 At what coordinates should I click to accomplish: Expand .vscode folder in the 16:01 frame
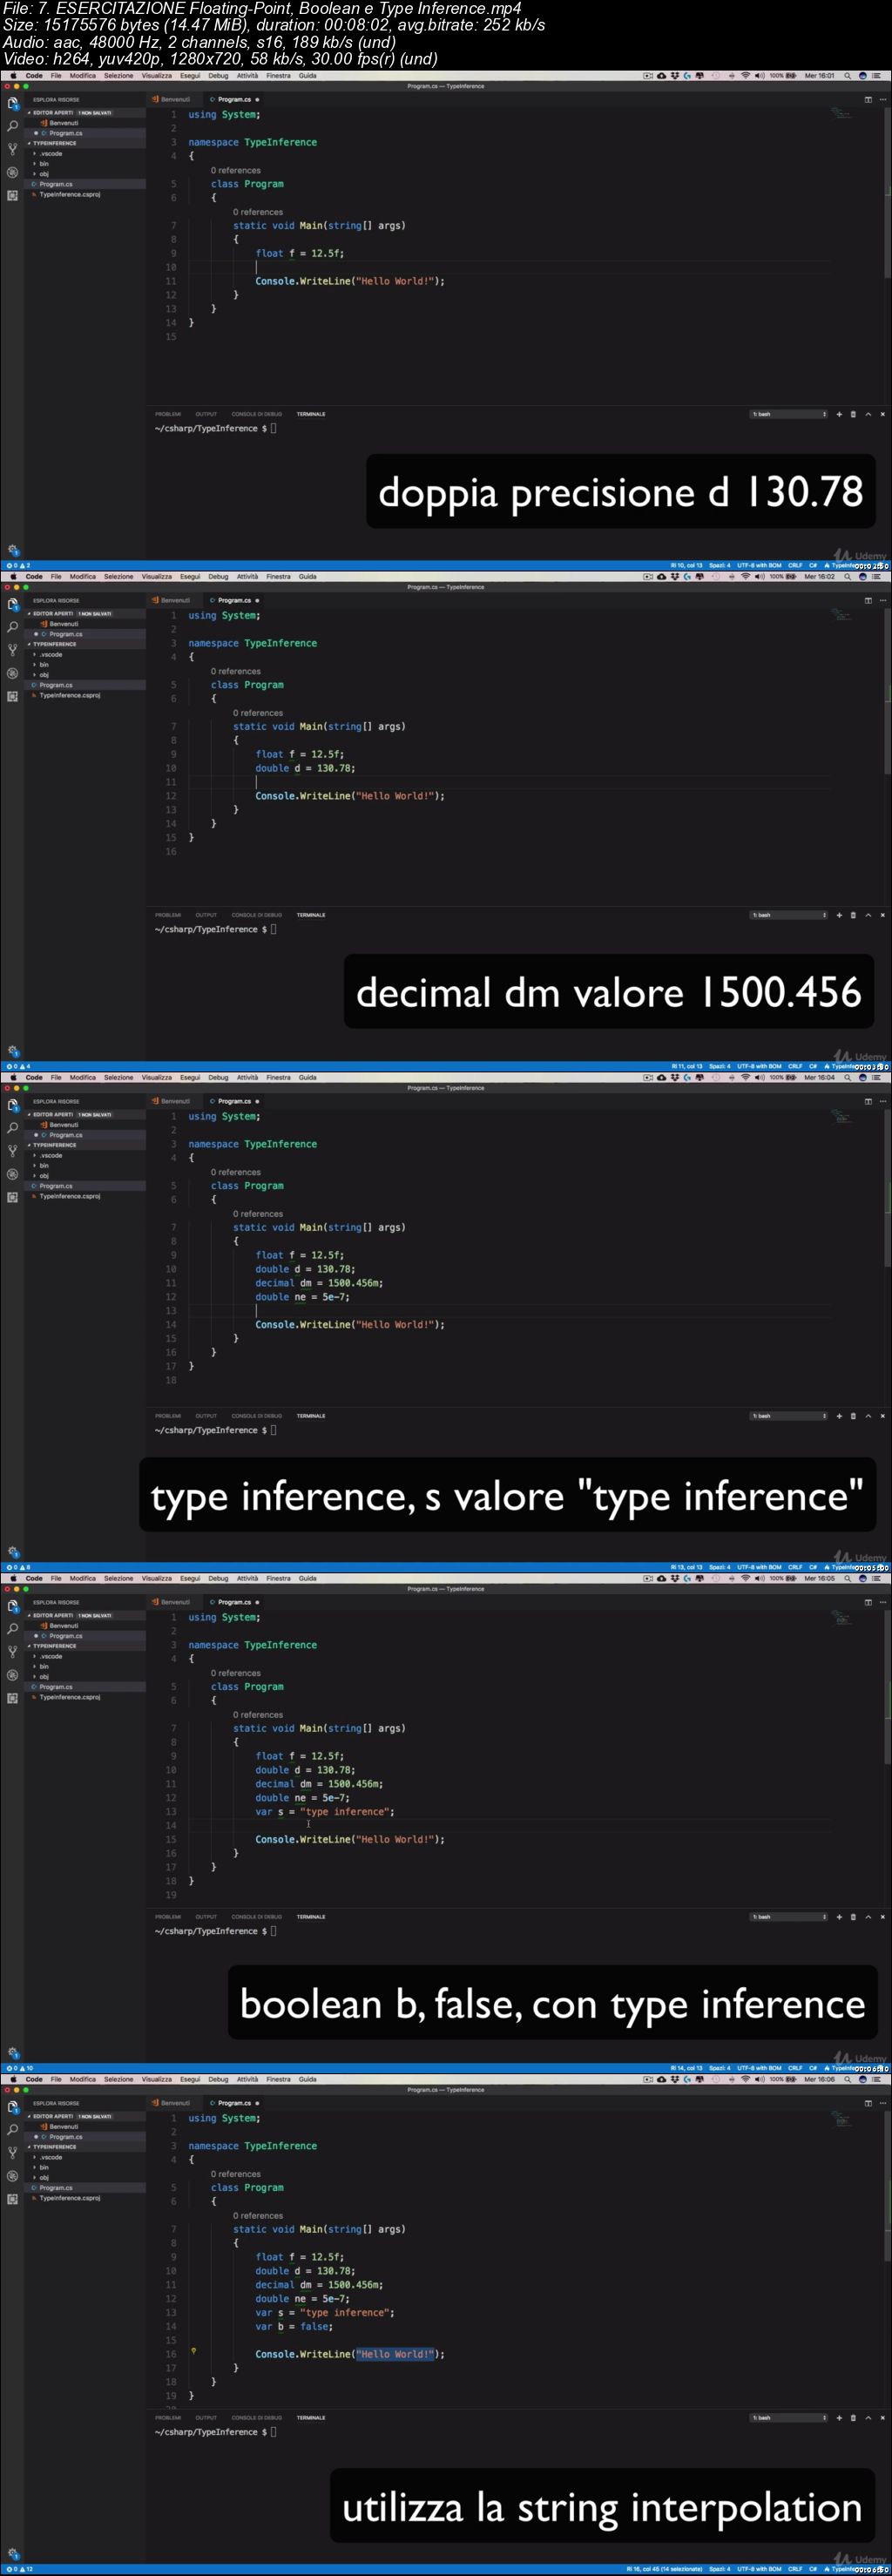(x=50, y=153)
